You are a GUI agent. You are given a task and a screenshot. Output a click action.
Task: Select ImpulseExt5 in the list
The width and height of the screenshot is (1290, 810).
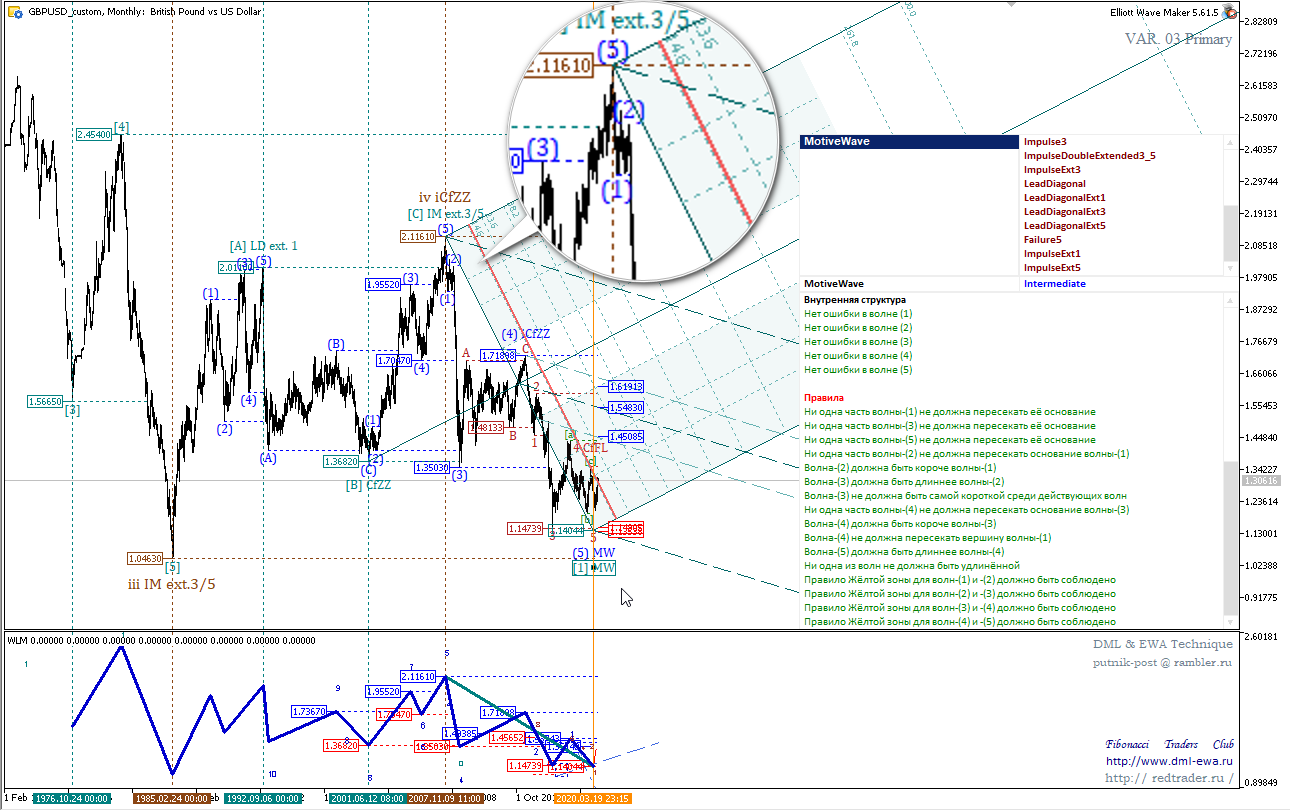click(1051, 268)
